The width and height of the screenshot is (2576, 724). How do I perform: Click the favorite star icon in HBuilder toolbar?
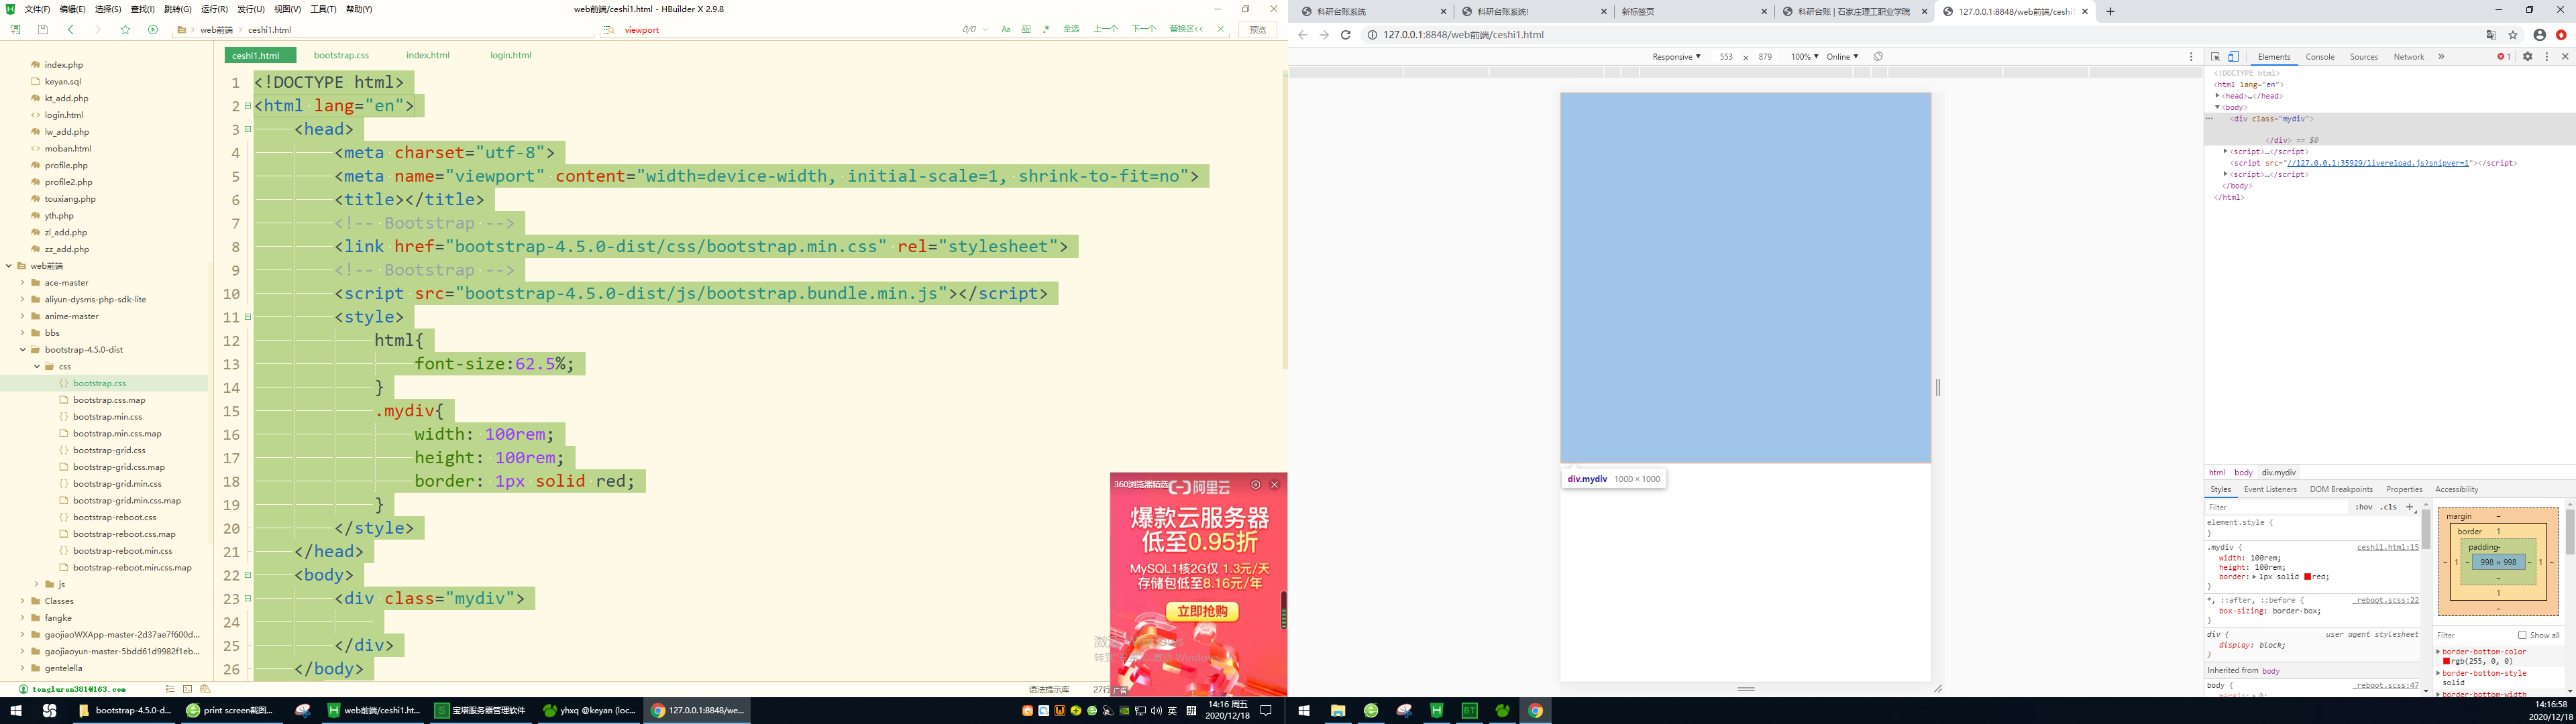point(126,29)
